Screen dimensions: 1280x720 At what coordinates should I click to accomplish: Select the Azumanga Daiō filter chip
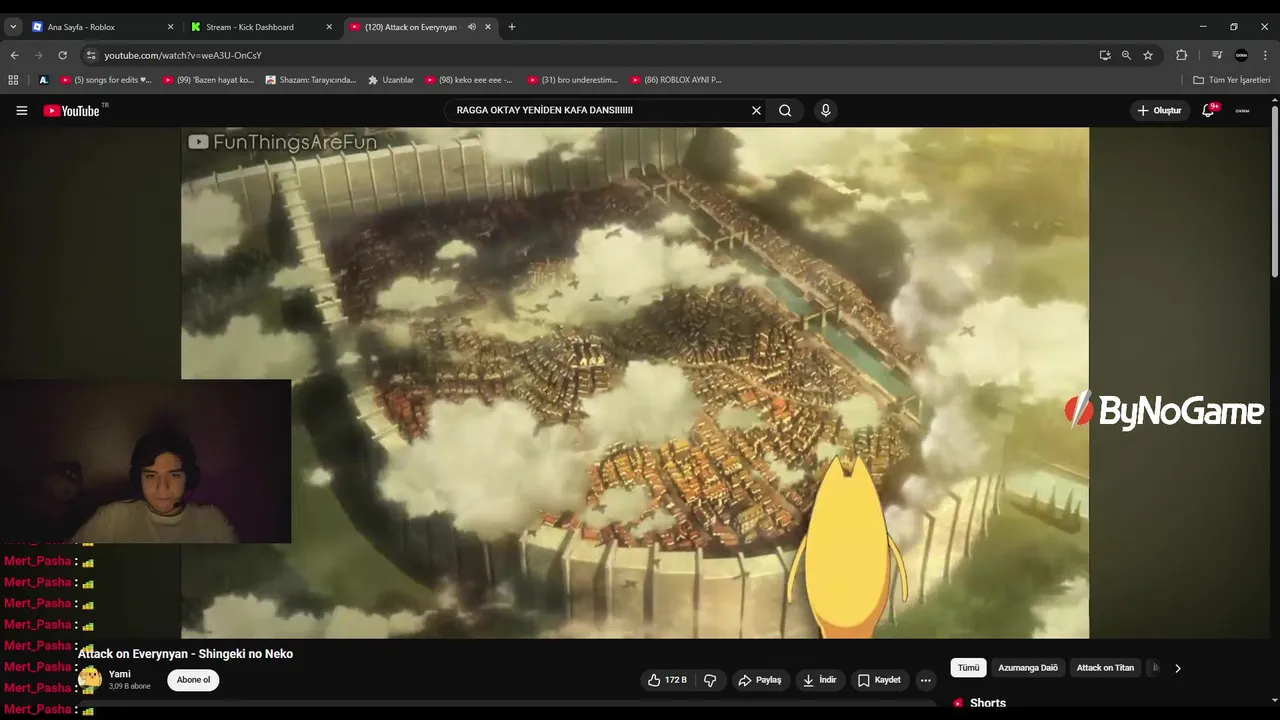1028,668
